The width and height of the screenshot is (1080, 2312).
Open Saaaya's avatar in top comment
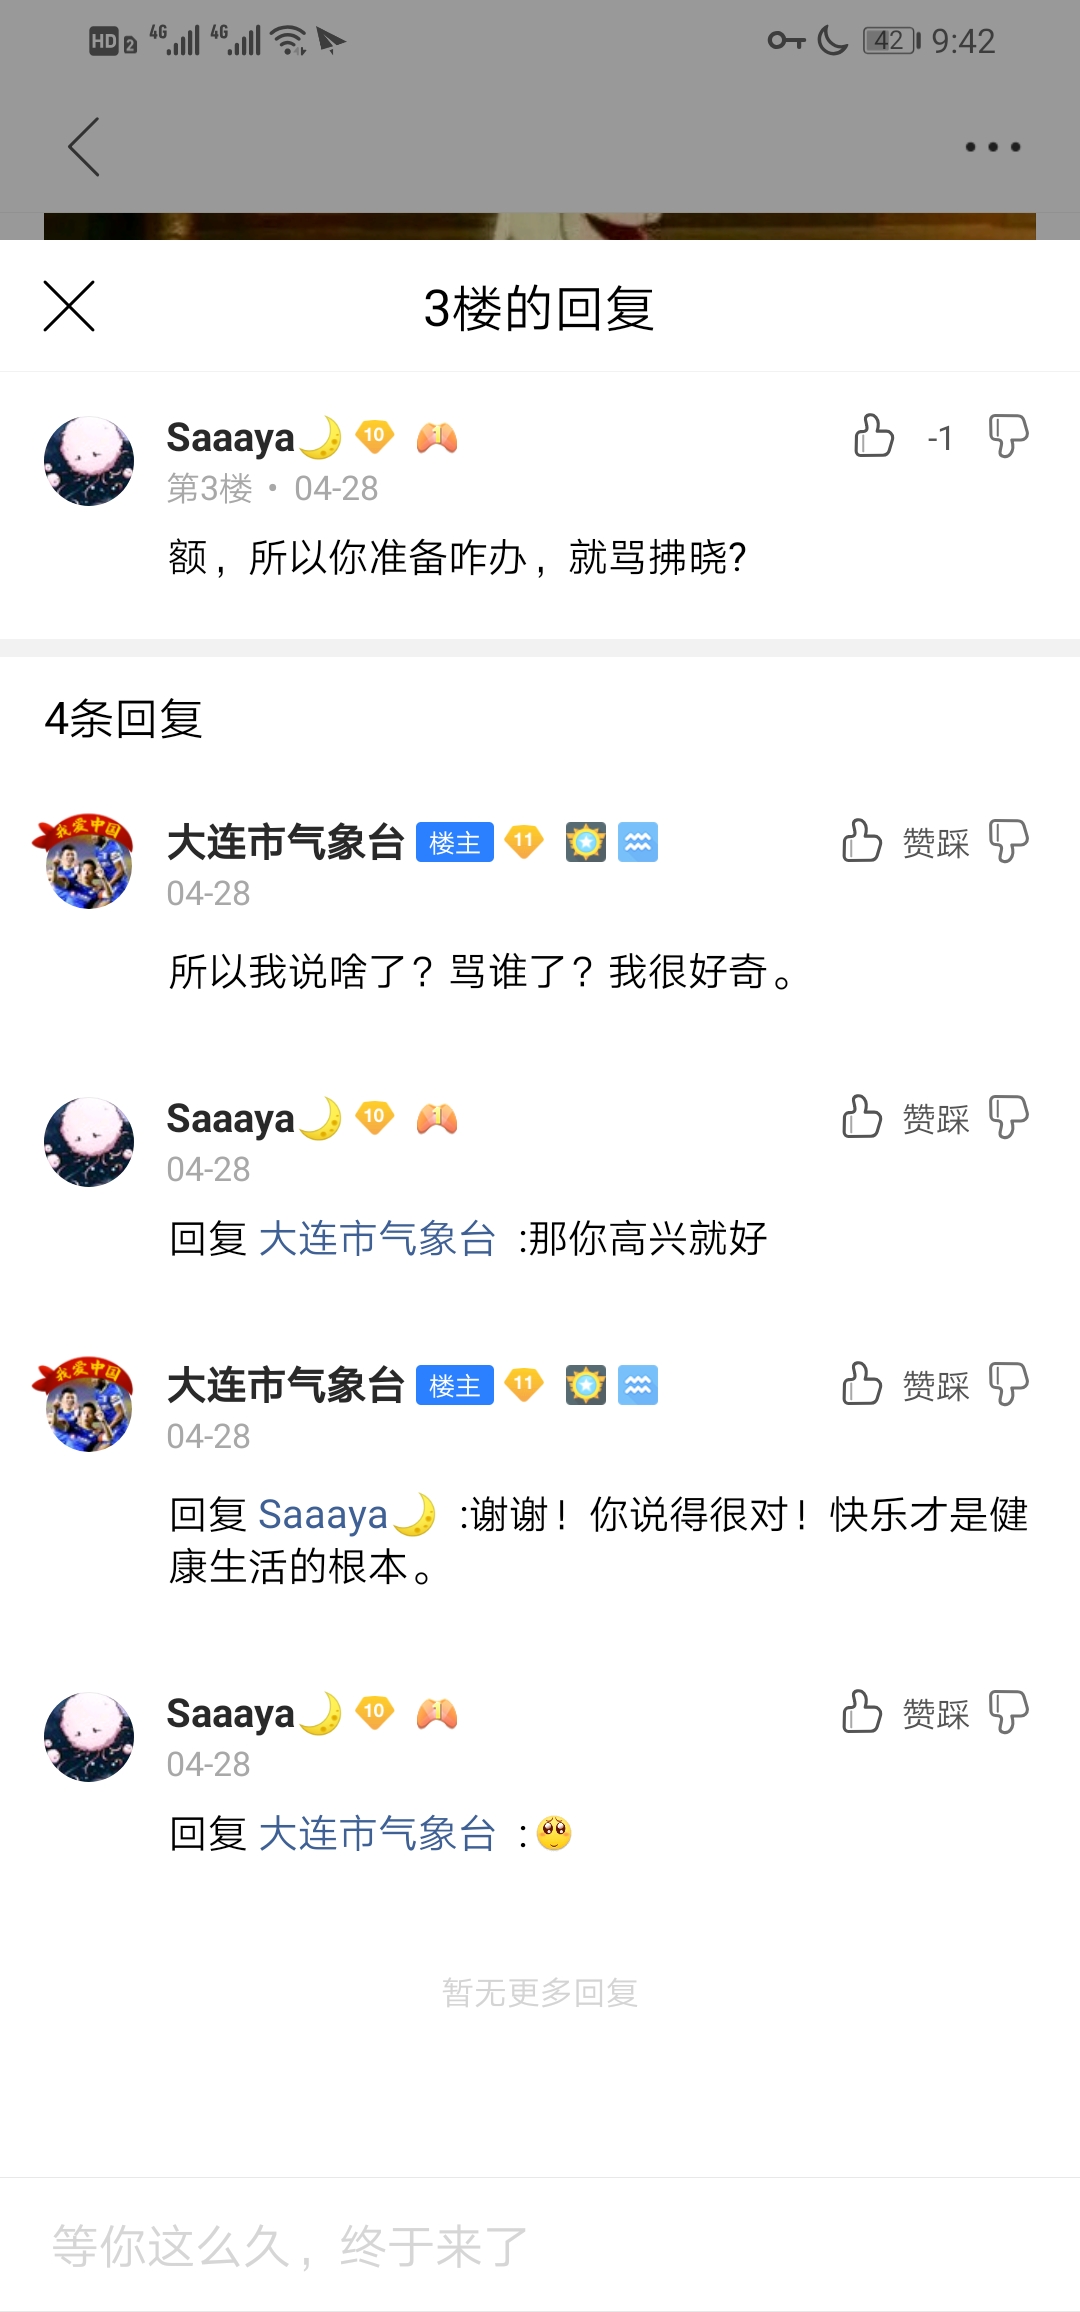click(x=89, y=461)
